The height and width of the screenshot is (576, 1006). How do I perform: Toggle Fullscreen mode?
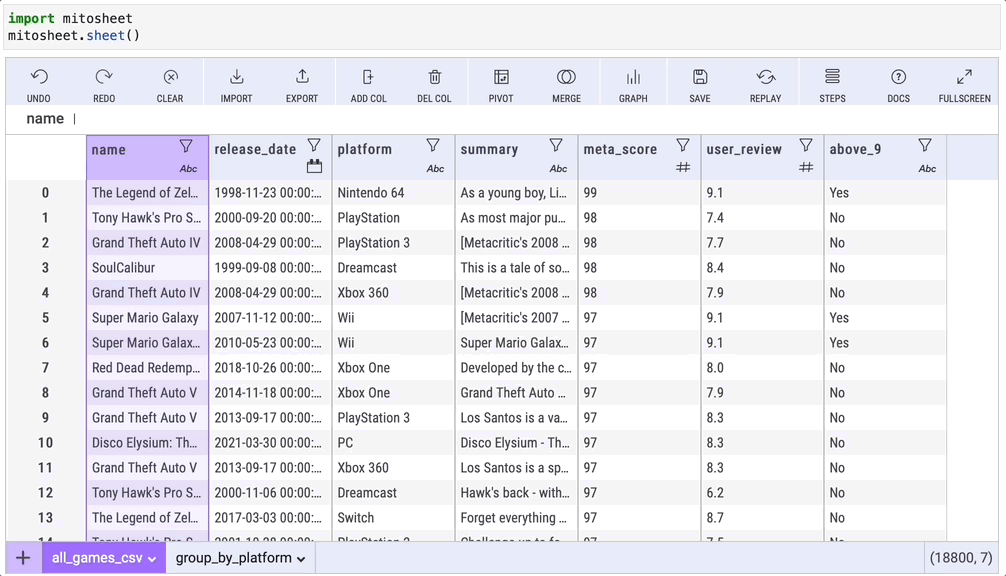pos(964,78)
